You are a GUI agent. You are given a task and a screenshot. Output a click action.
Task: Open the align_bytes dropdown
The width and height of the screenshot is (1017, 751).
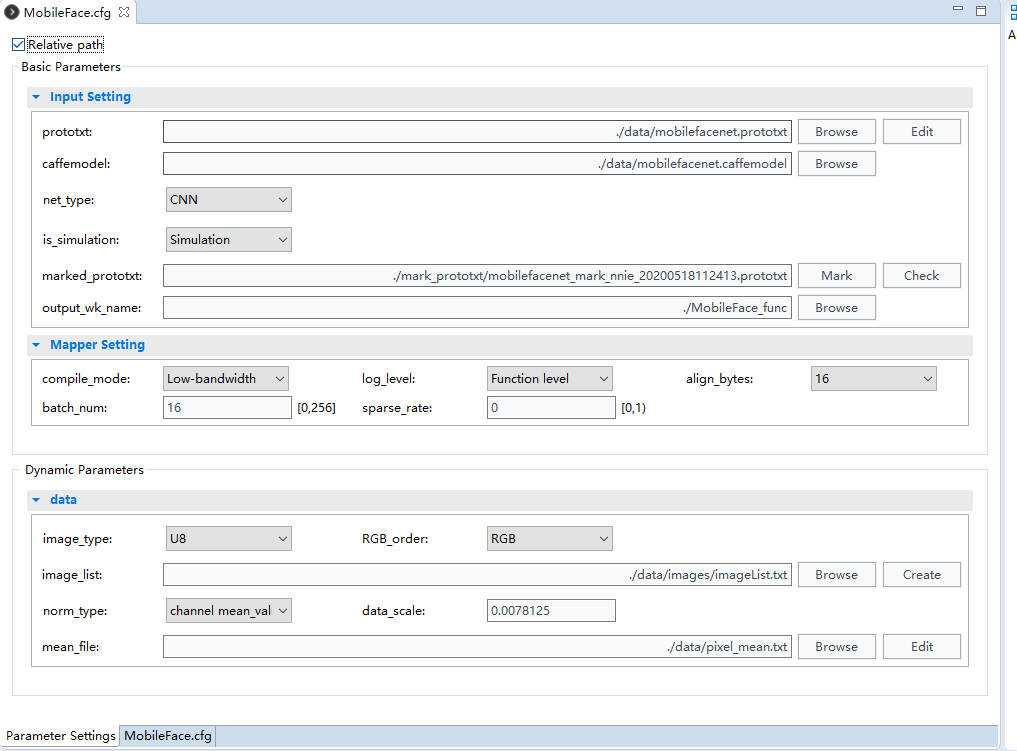[873, 379]
